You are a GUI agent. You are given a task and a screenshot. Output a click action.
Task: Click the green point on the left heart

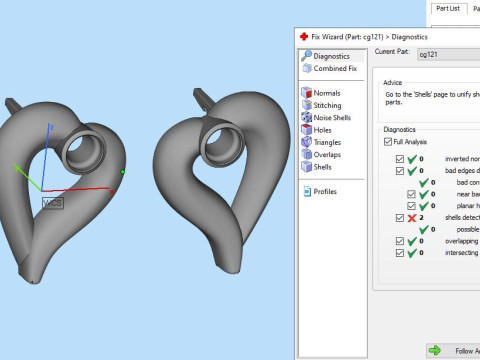(122, 172)
